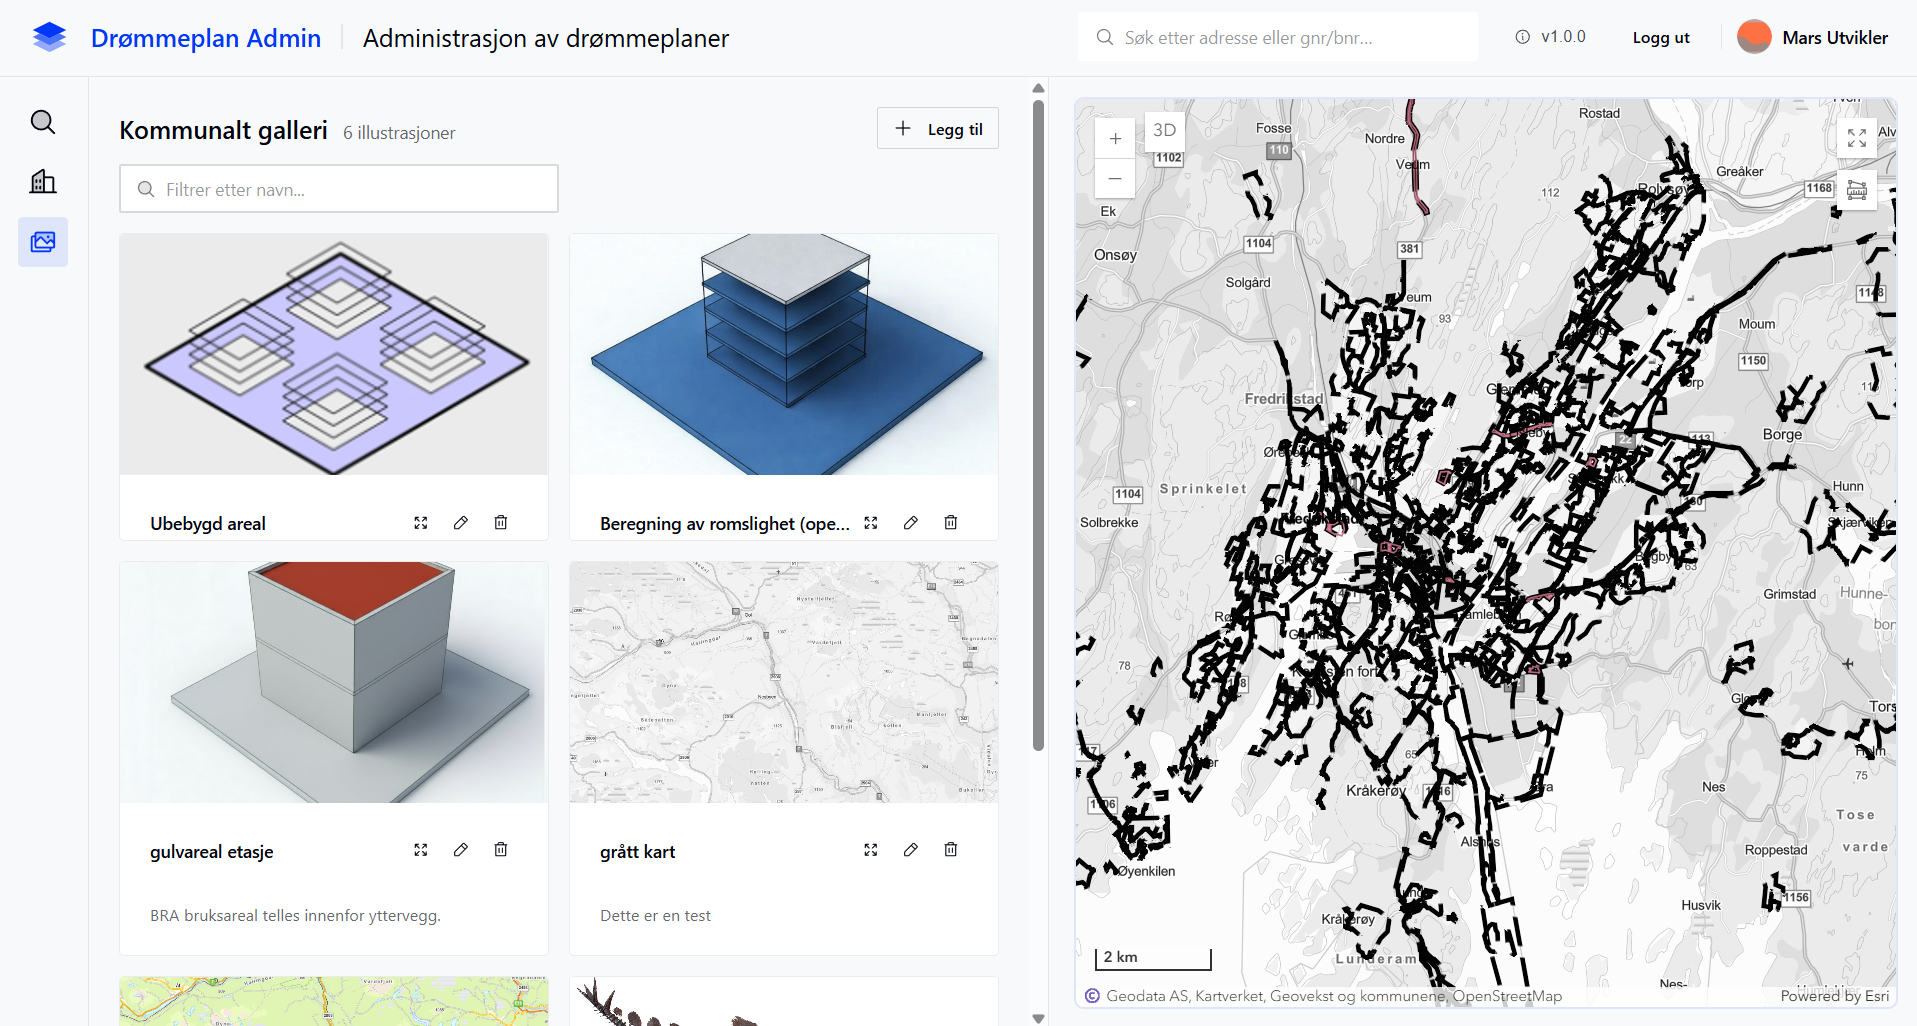The image size is (1917, 1026).
Task: Expand the Ubebygd areal illustration fullscreen
Action: point(421,523)
